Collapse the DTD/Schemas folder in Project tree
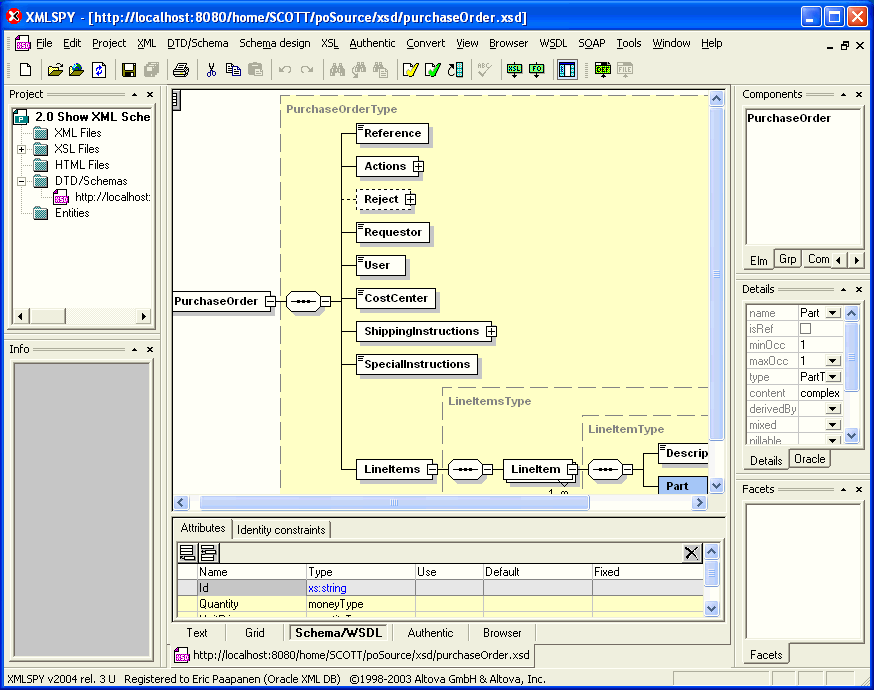The height and width of the screenshot is (690, 874). (x=22, y=181)
